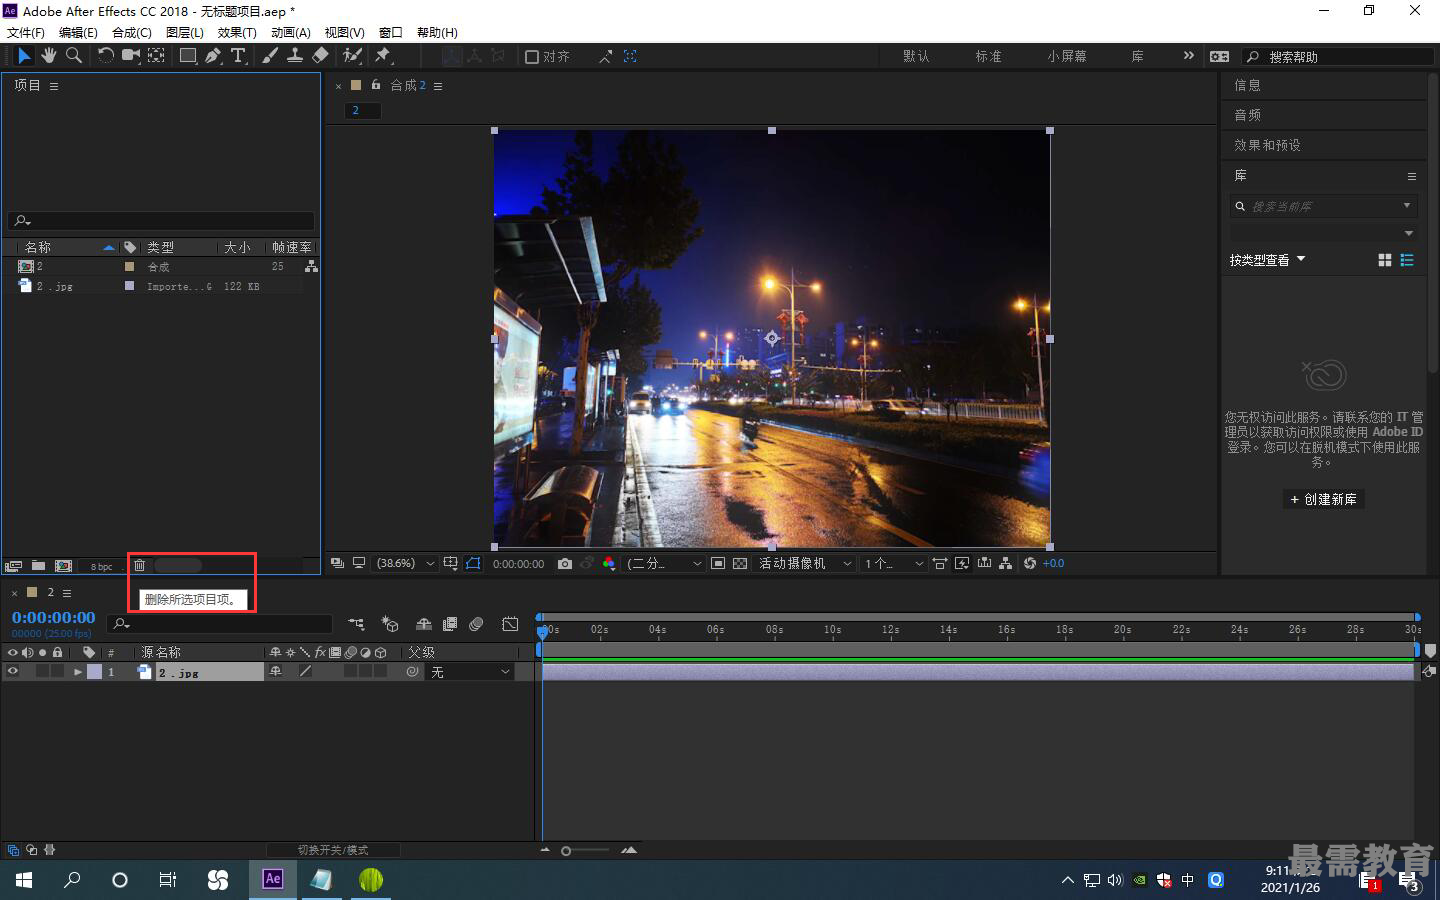1440x900 pixels.
Task: Switch to the 默认 workspace
Action: point(916,56)
